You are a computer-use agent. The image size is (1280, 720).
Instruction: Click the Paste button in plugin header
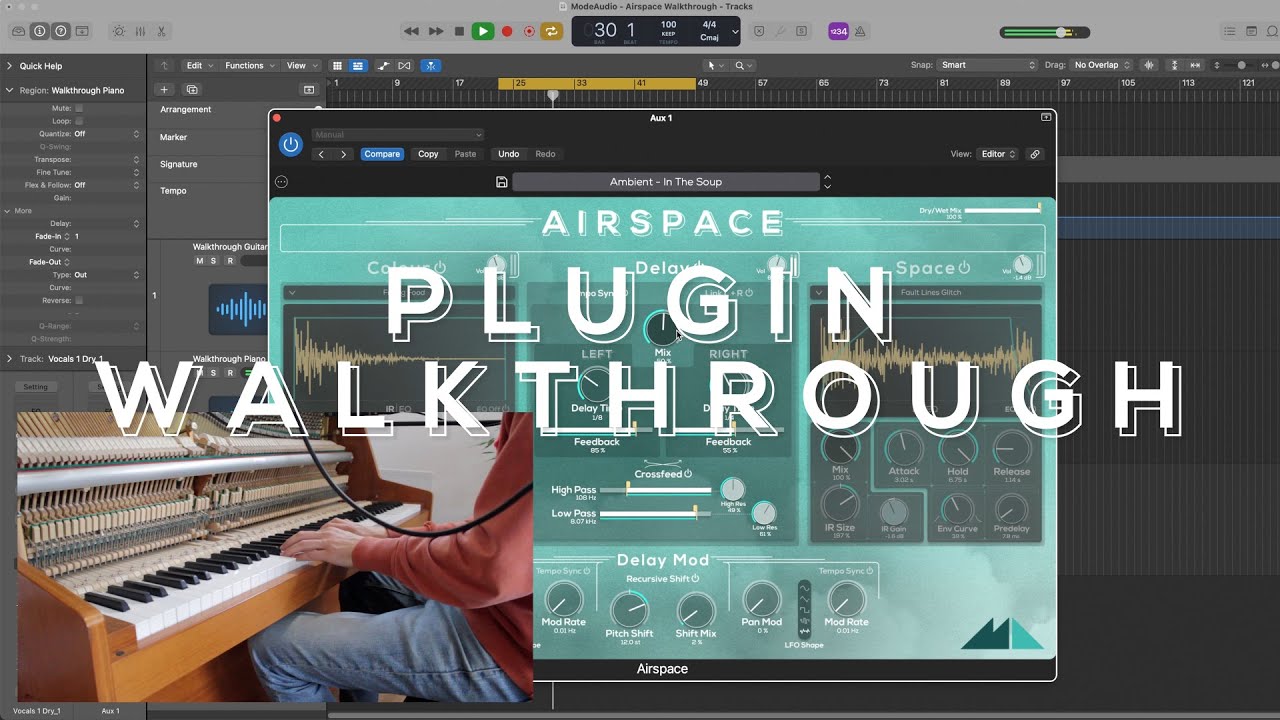click(465, 154)
